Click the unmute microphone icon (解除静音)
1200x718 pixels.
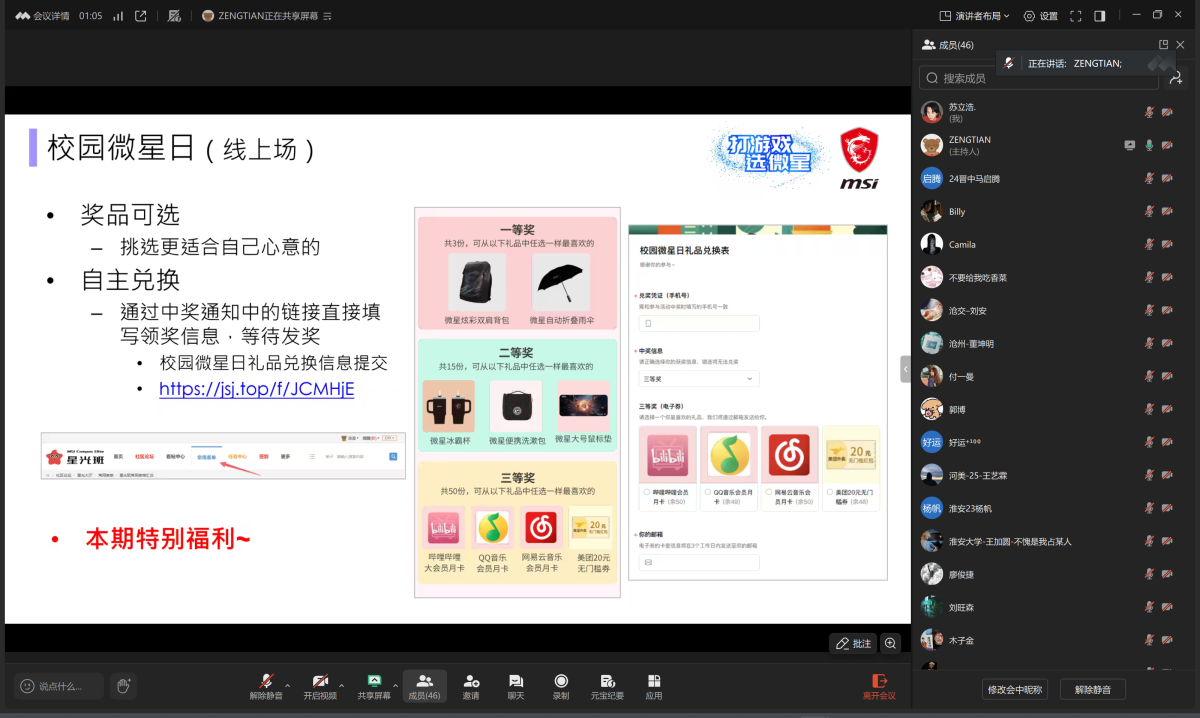click(266, 681)
